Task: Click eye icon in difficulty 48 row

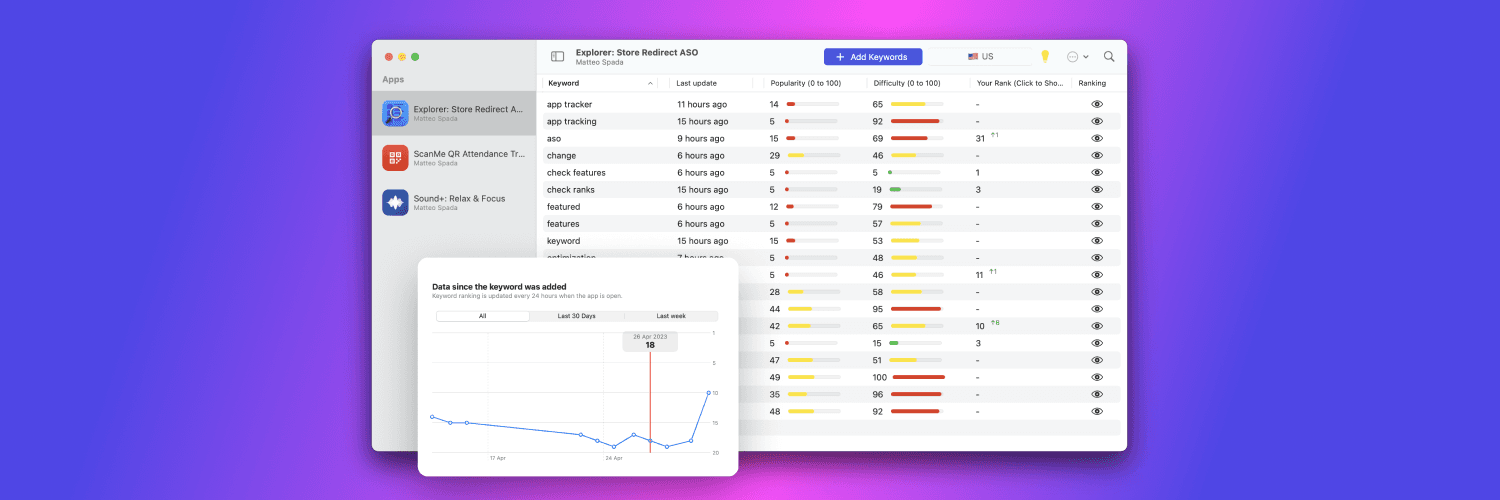Action: point(1097,257)
